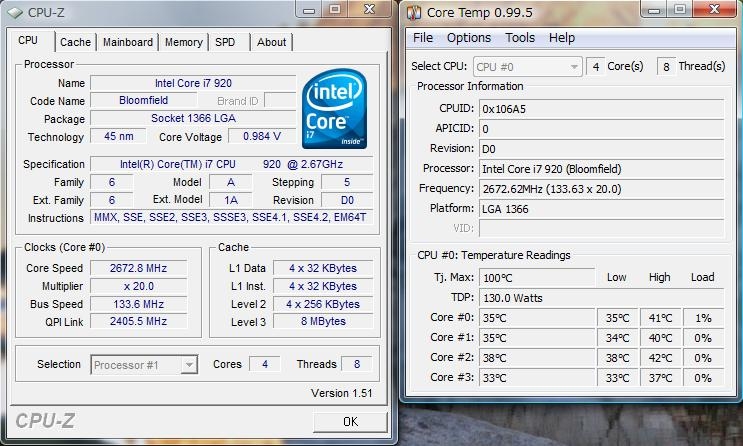Minimize the CPU-Z window
The image size is (743, 446).
[x=309, y=9]
